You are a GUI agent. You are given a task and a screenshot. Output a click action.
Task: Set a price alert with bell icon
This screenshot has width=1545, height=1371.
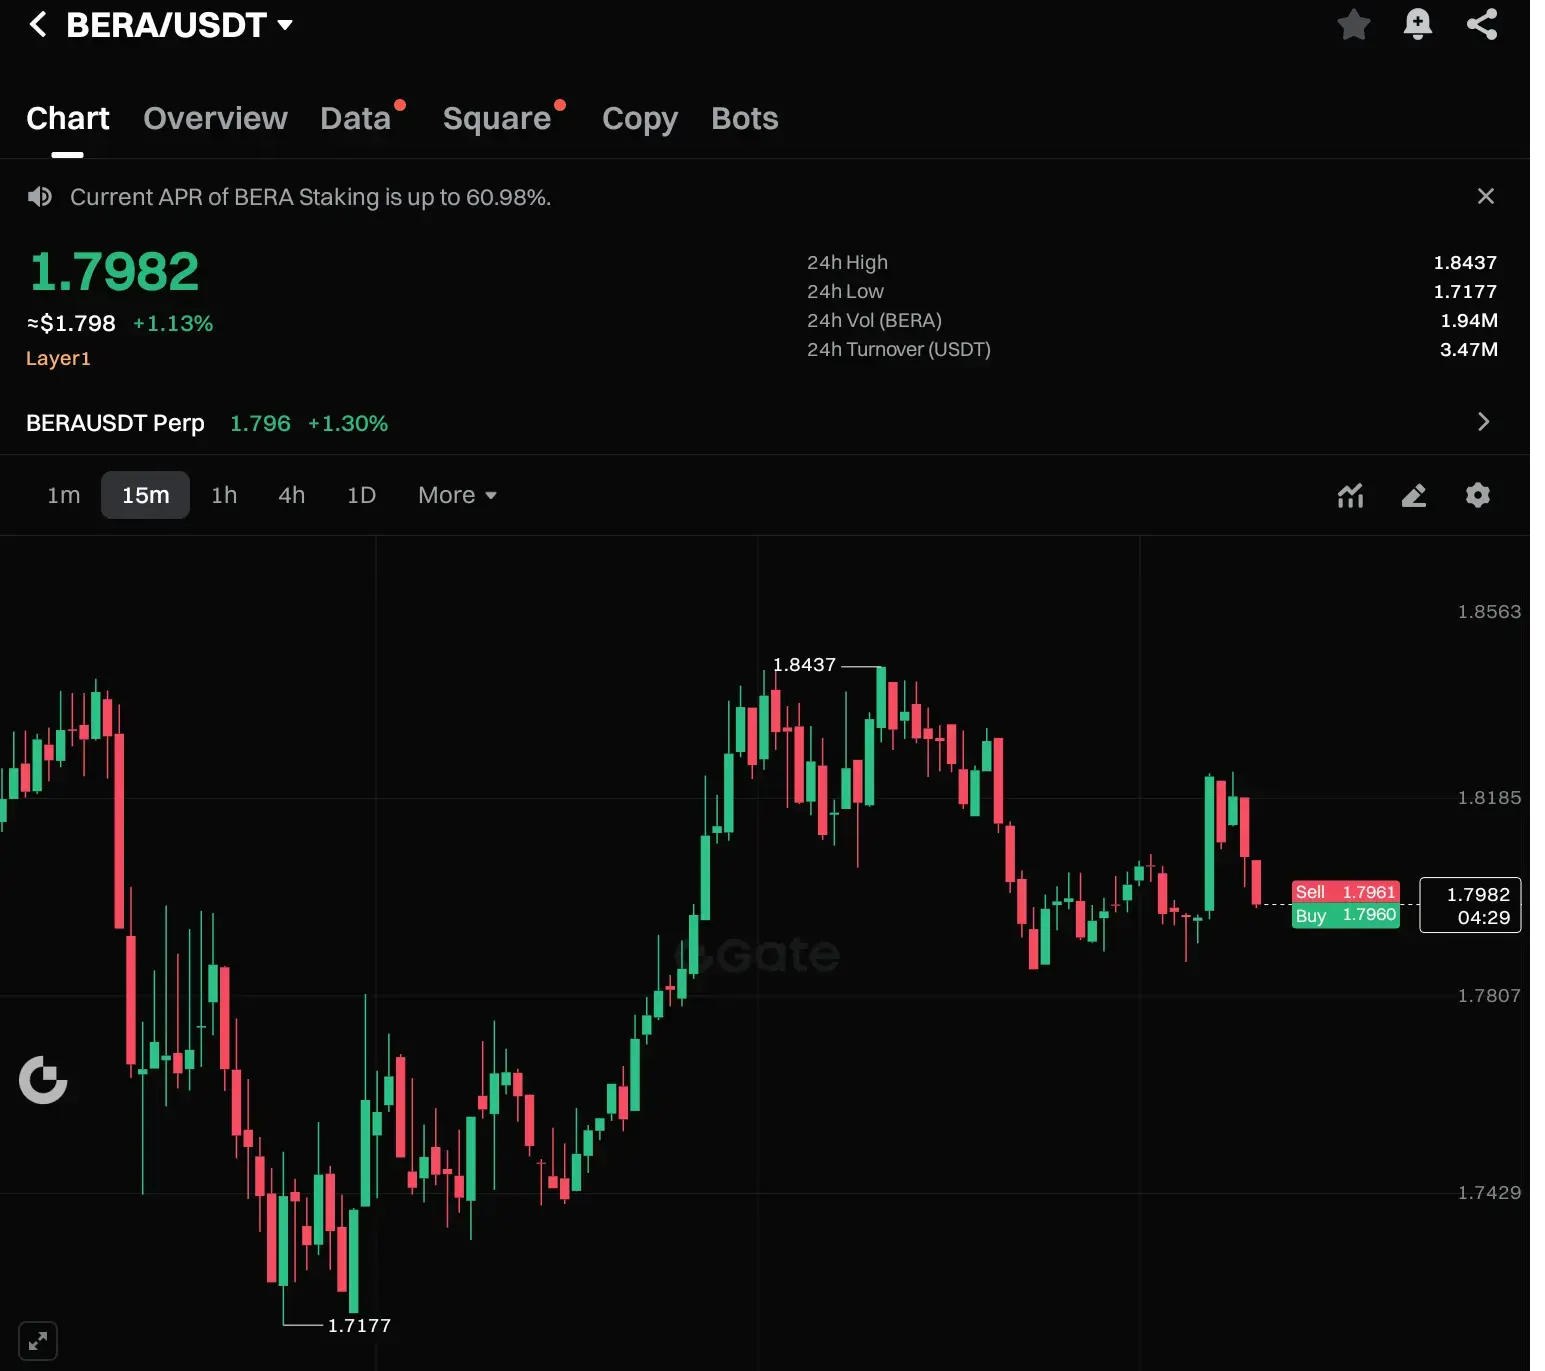coord(1417,24)
